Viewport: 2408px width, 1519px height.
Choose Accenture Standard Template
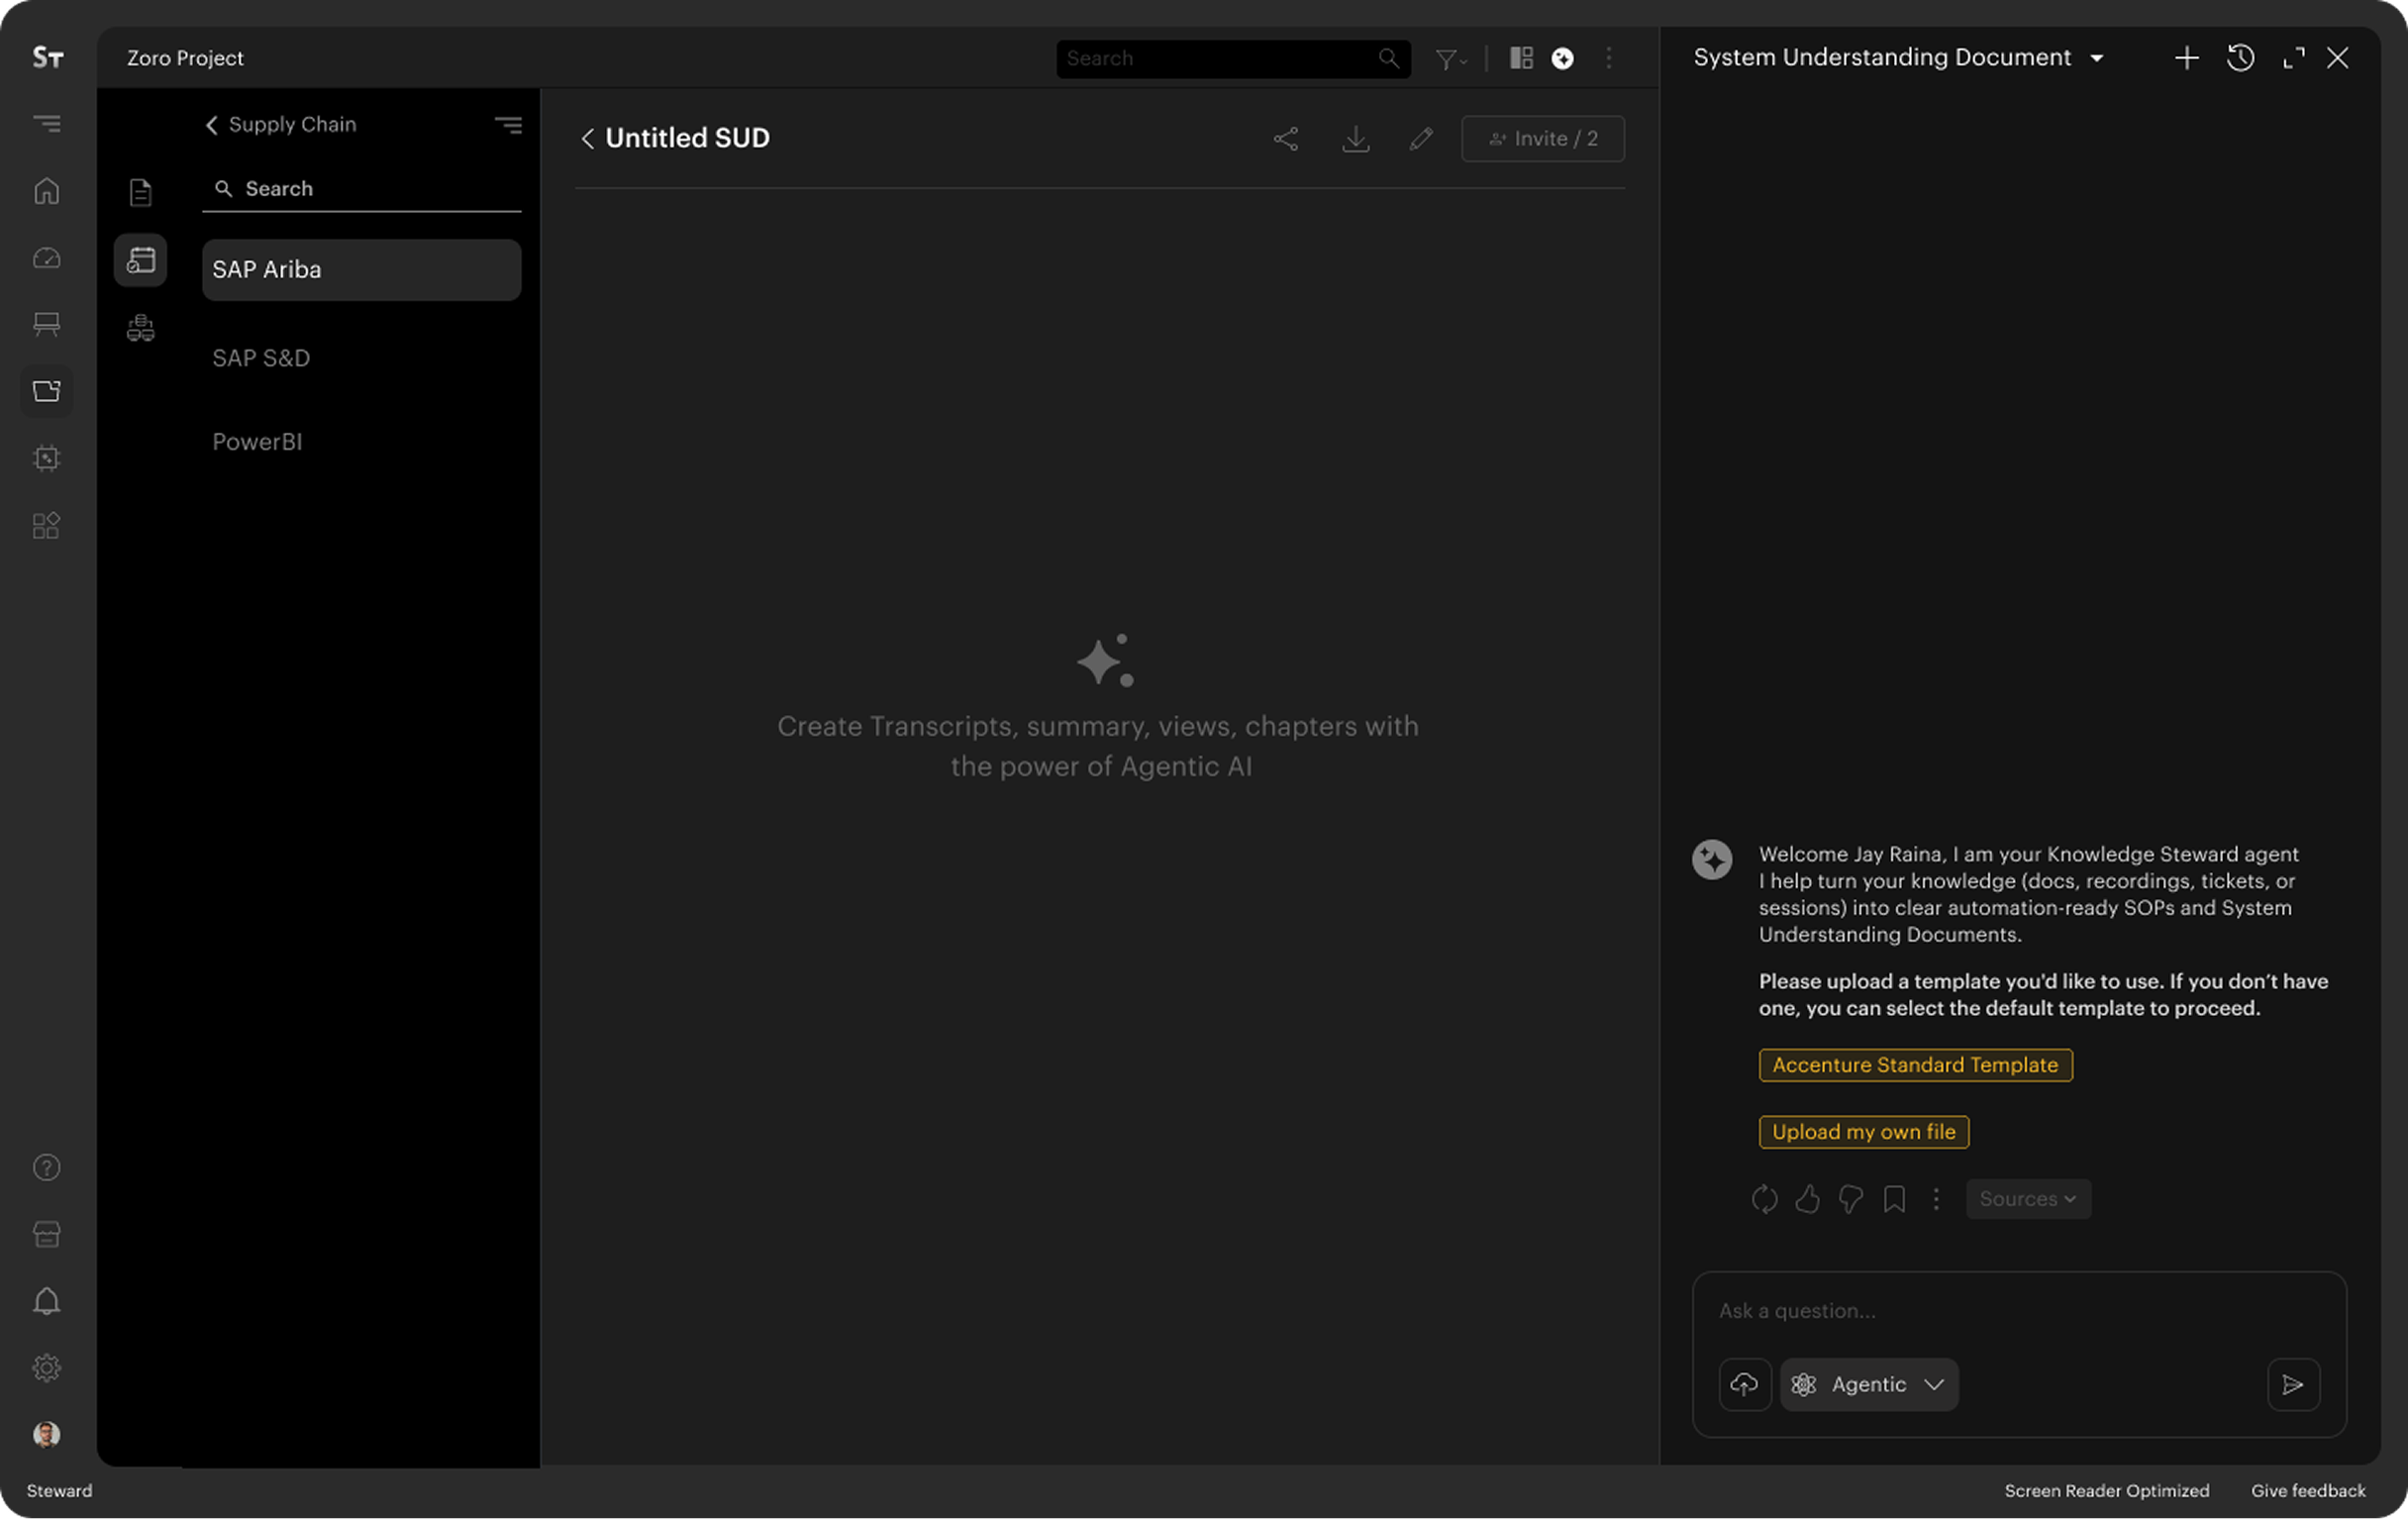(x=1915, y=1064)
